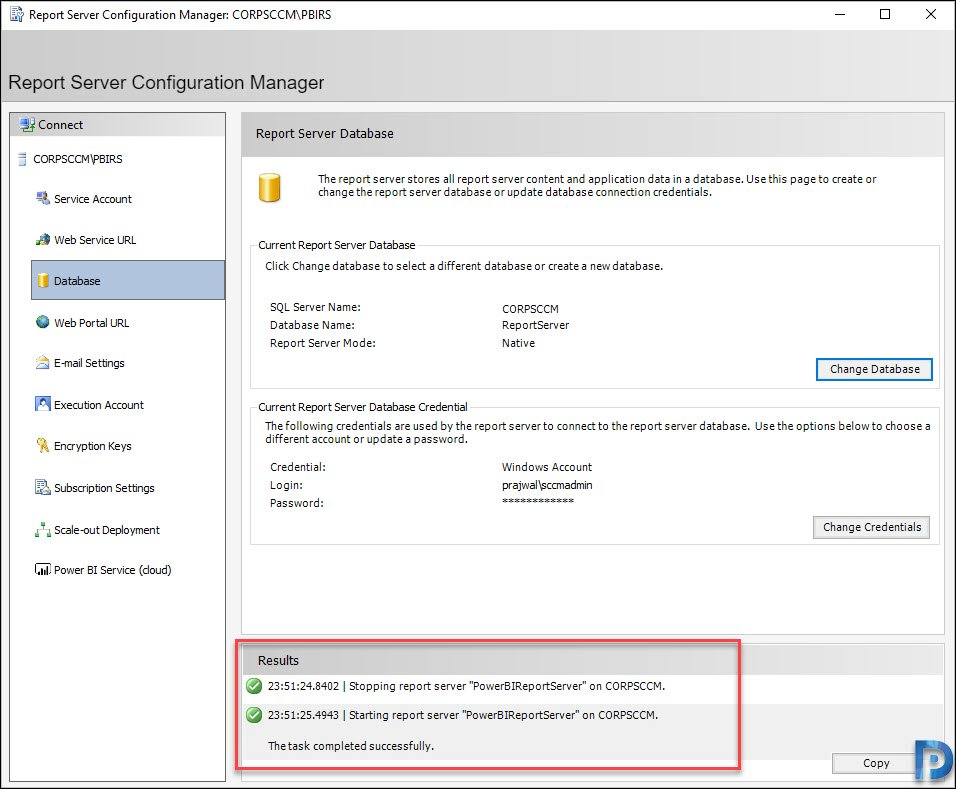The image size is (956, 789).
Task: Click the Execution Account icon
Action: click(x=43, y=404)
